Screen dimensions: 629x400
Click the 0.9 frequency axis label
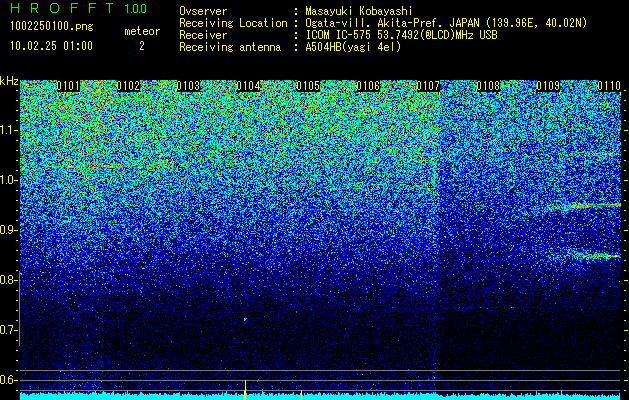(x=9, y=230)
